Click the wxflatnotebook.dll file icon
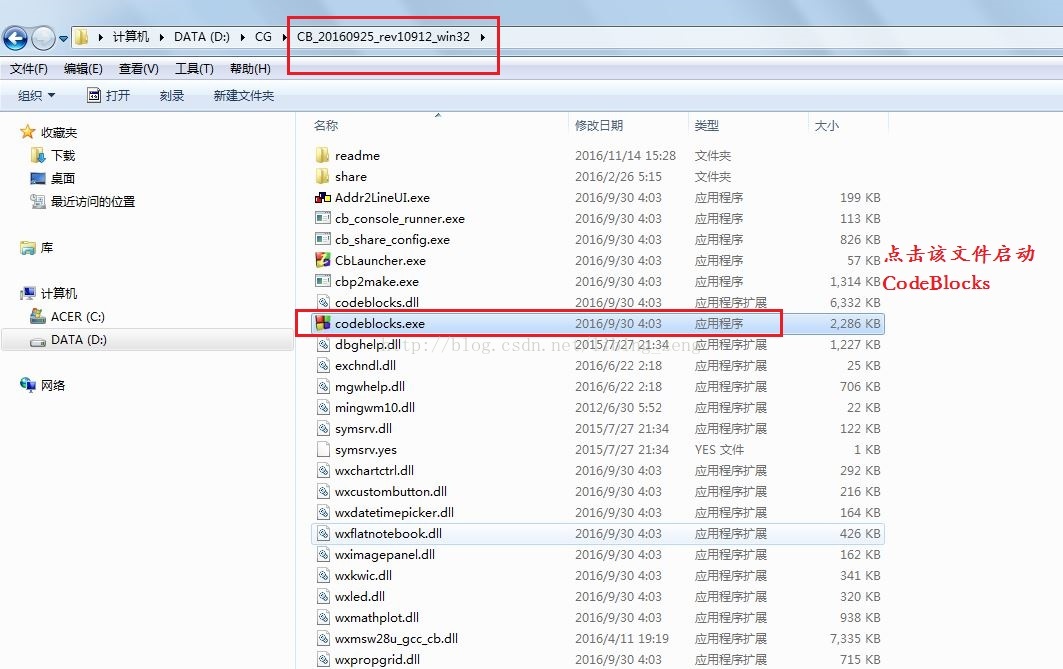The width and height of the screenshot is (1063, 669). click(x=323, y=533)
